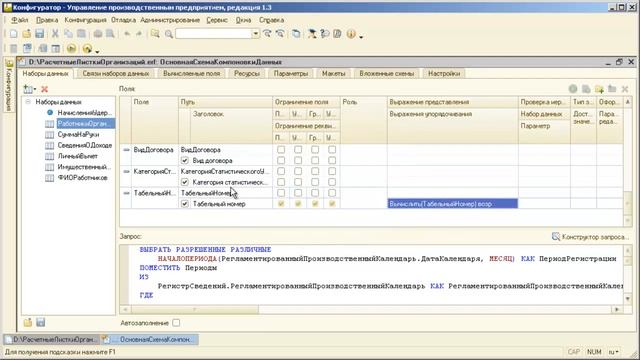Open the Отладка menu
The image size is (640, 360).
123,20
